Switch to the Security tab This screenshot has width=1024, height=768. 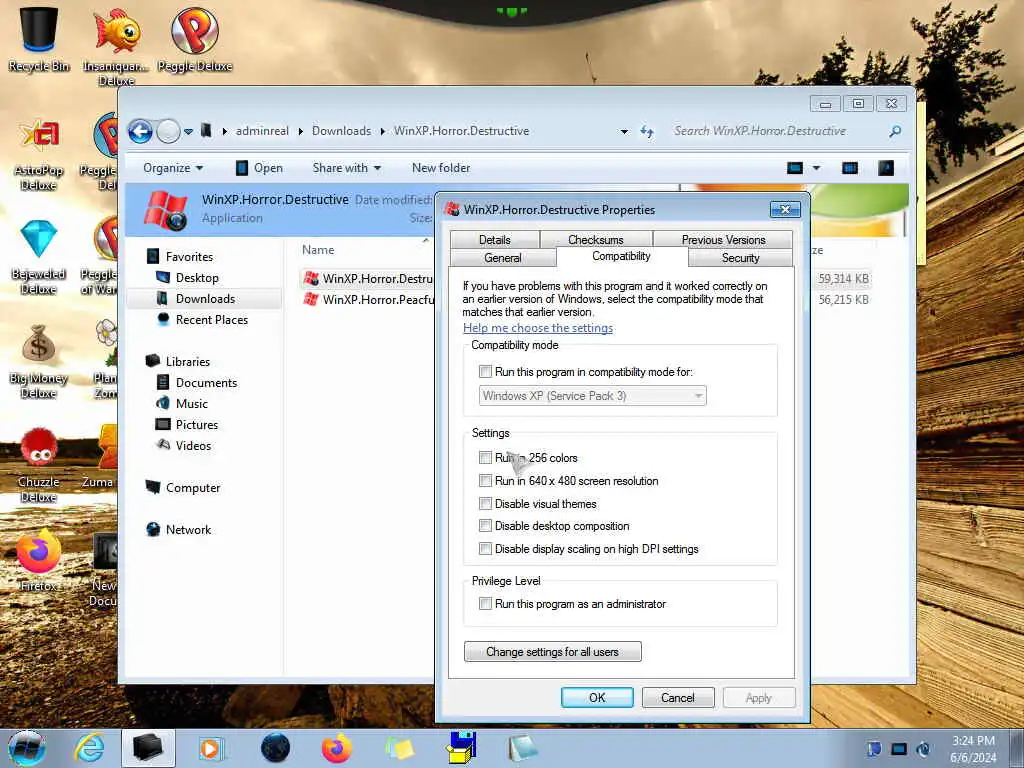[x=741, y=258]
